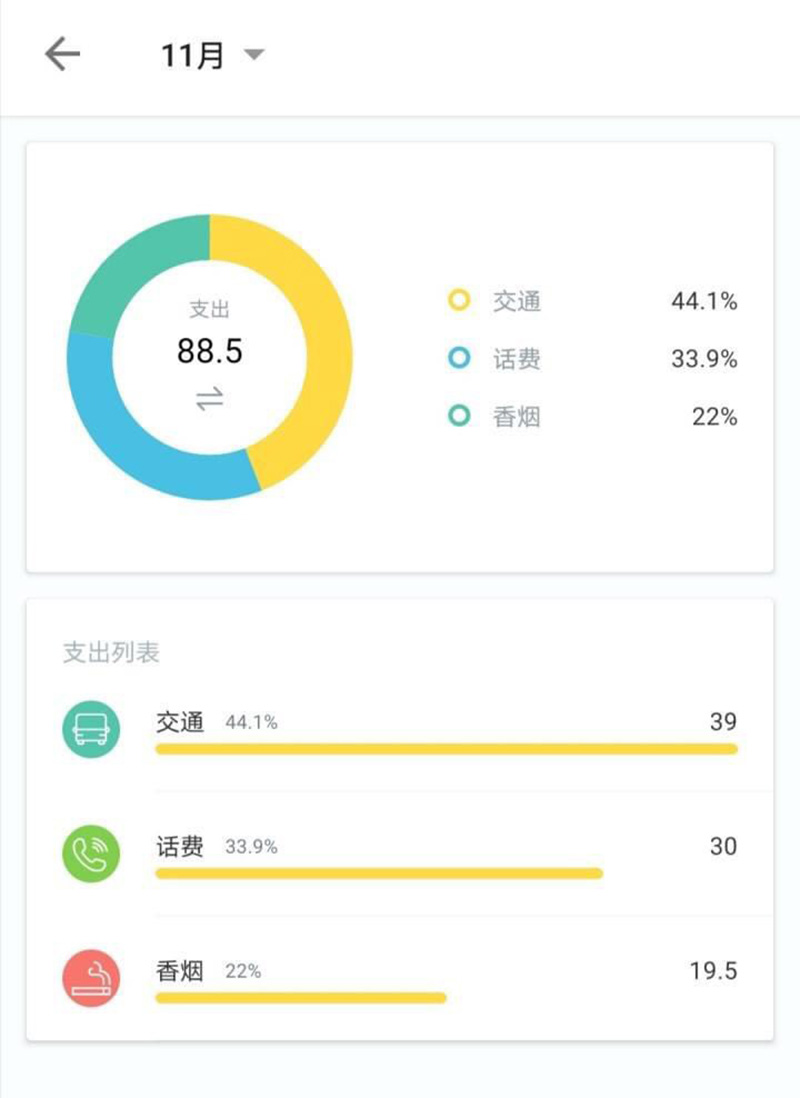Tap the green bus 交通 icon
Viewport: 800px width, 1098px height.
tap(91, 729)
